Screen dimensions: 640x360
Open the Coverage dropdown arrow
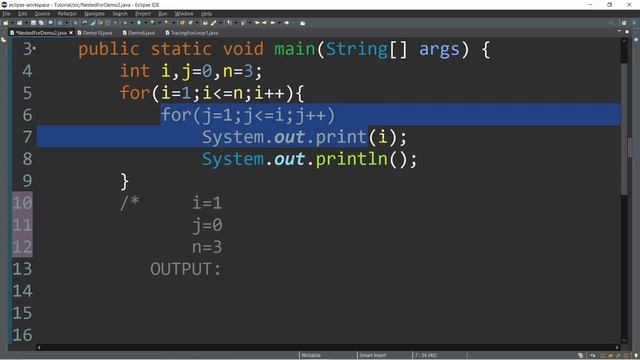point(159,23)
